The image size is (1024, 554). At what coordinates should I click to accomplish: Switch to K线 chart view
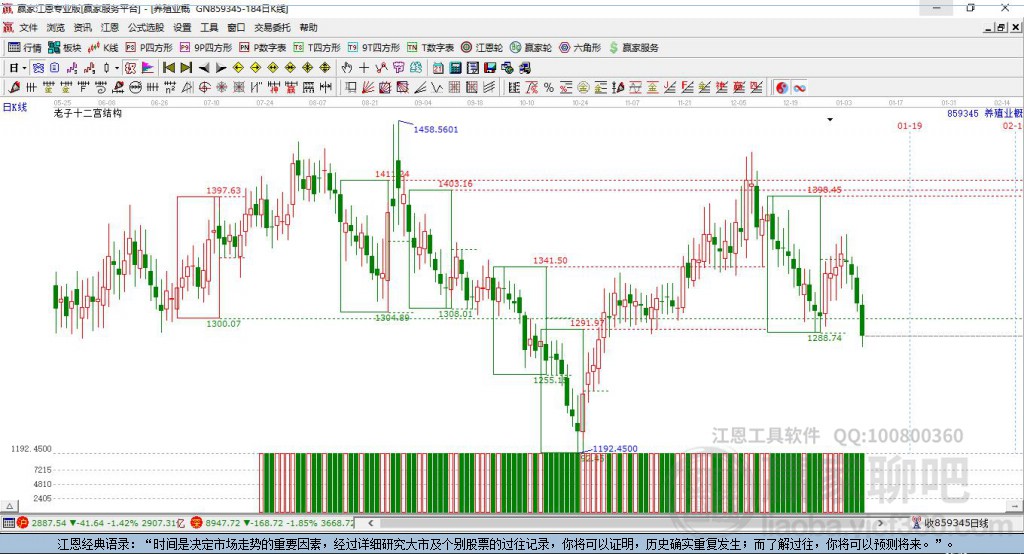103,48
